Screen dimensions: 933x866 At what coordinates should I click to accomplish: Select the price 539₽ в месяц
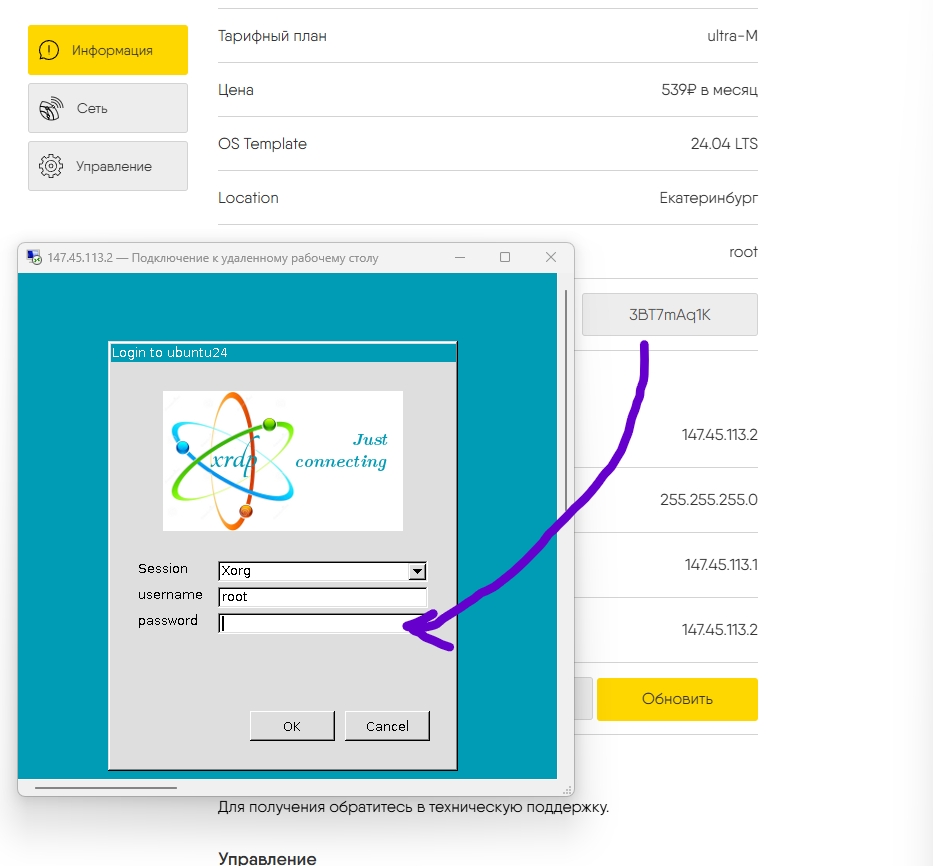tap(709, 90)
